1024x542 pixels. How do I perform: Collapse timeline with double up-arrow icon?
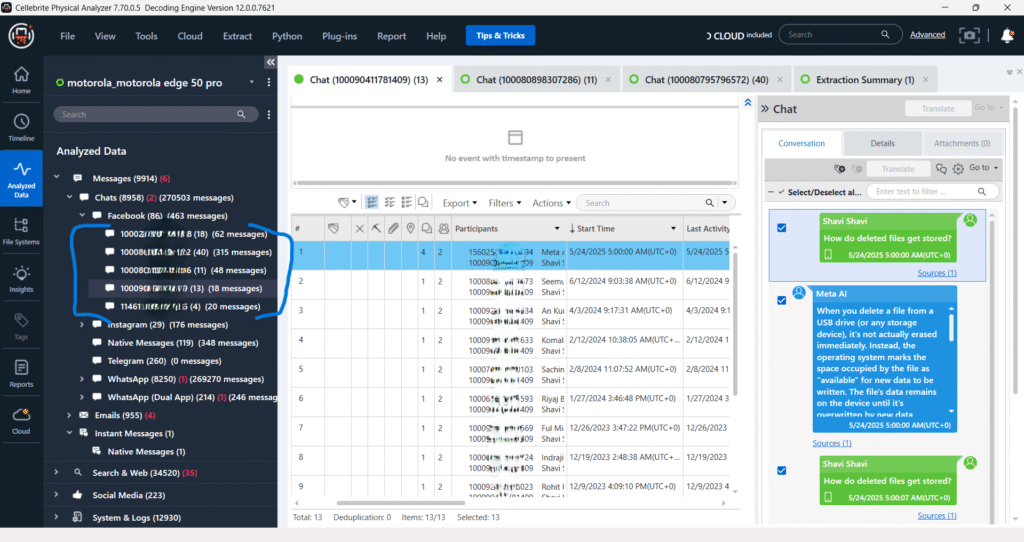click(748, 103)
